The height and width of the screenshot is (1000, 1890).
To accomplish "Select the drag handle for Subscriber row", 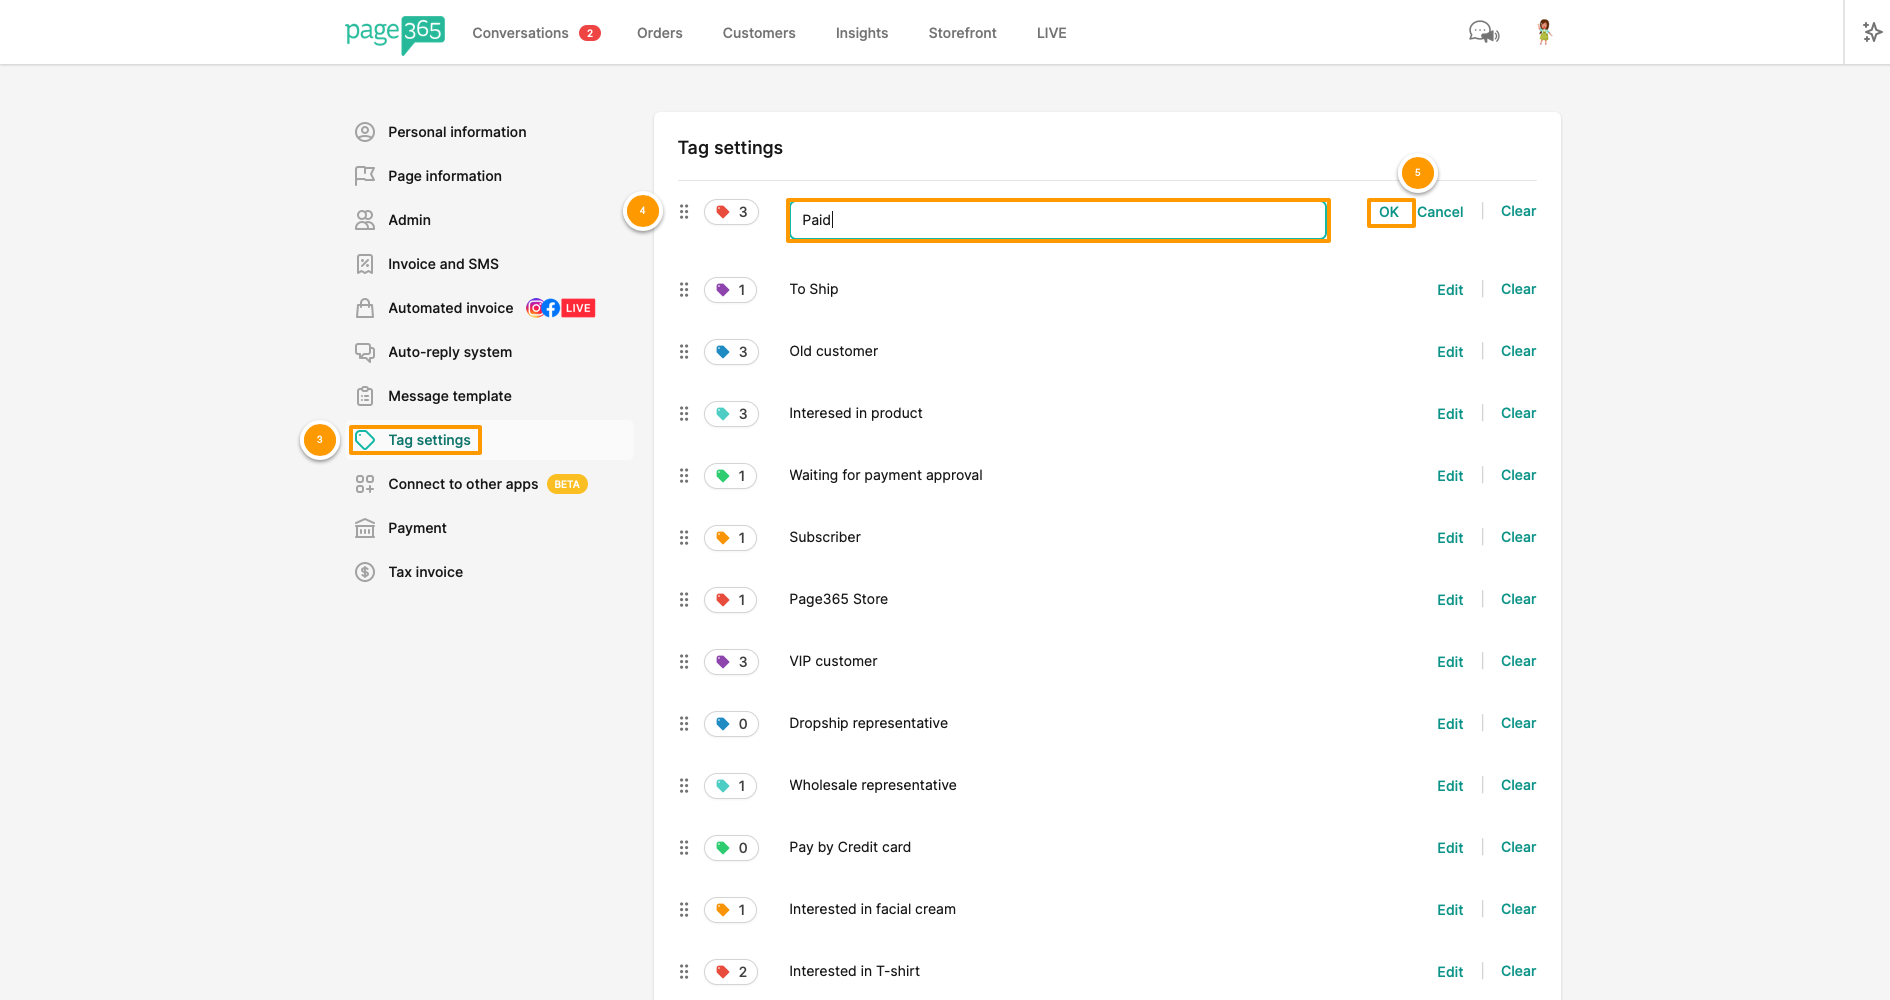I will [x=684, y=538].
